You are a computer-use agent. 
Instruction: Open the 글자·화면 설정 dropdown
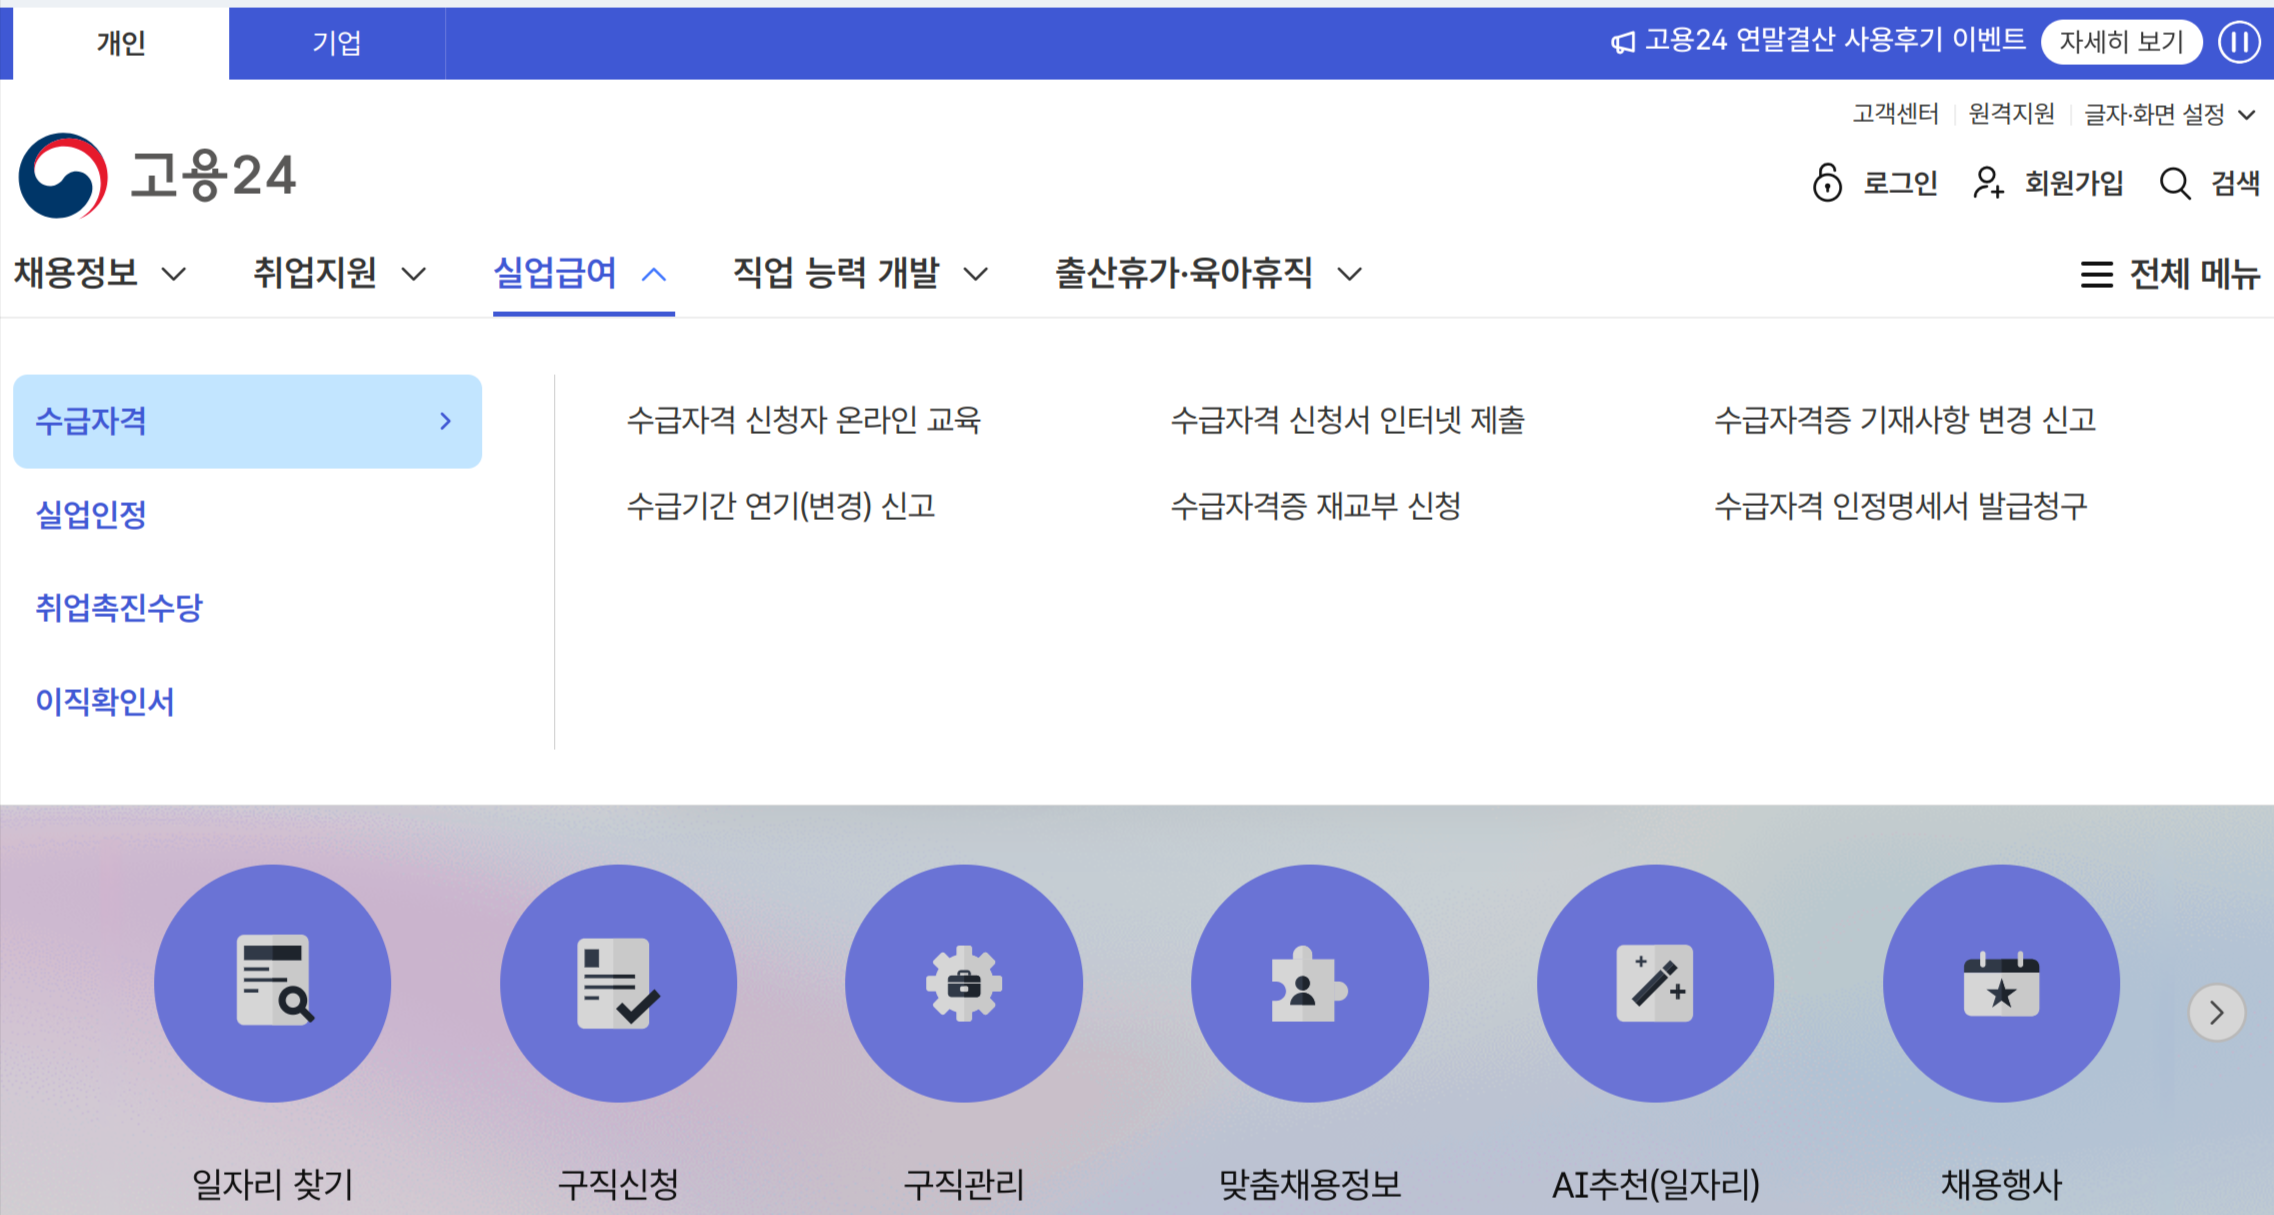(x=2168, y=115)
